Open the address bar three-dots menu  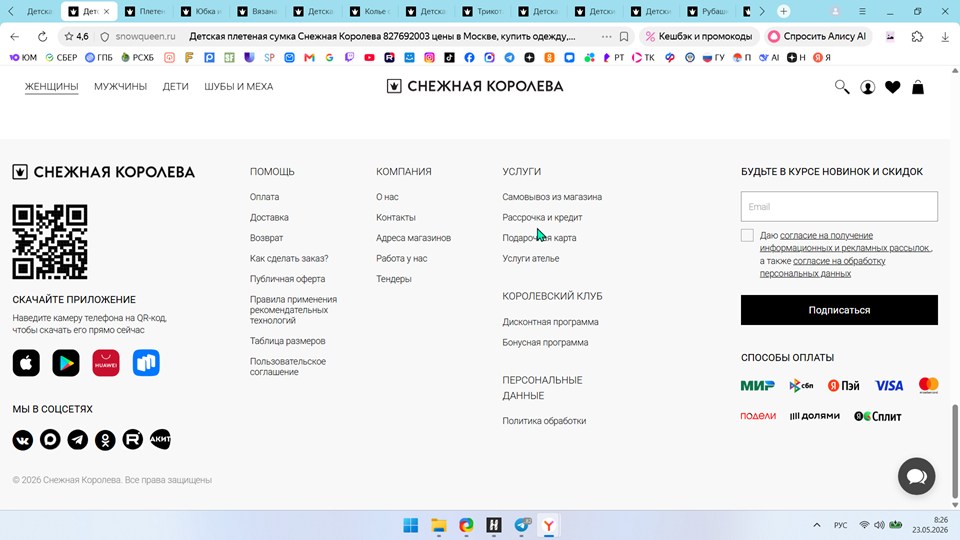click(x=606, y=37)
